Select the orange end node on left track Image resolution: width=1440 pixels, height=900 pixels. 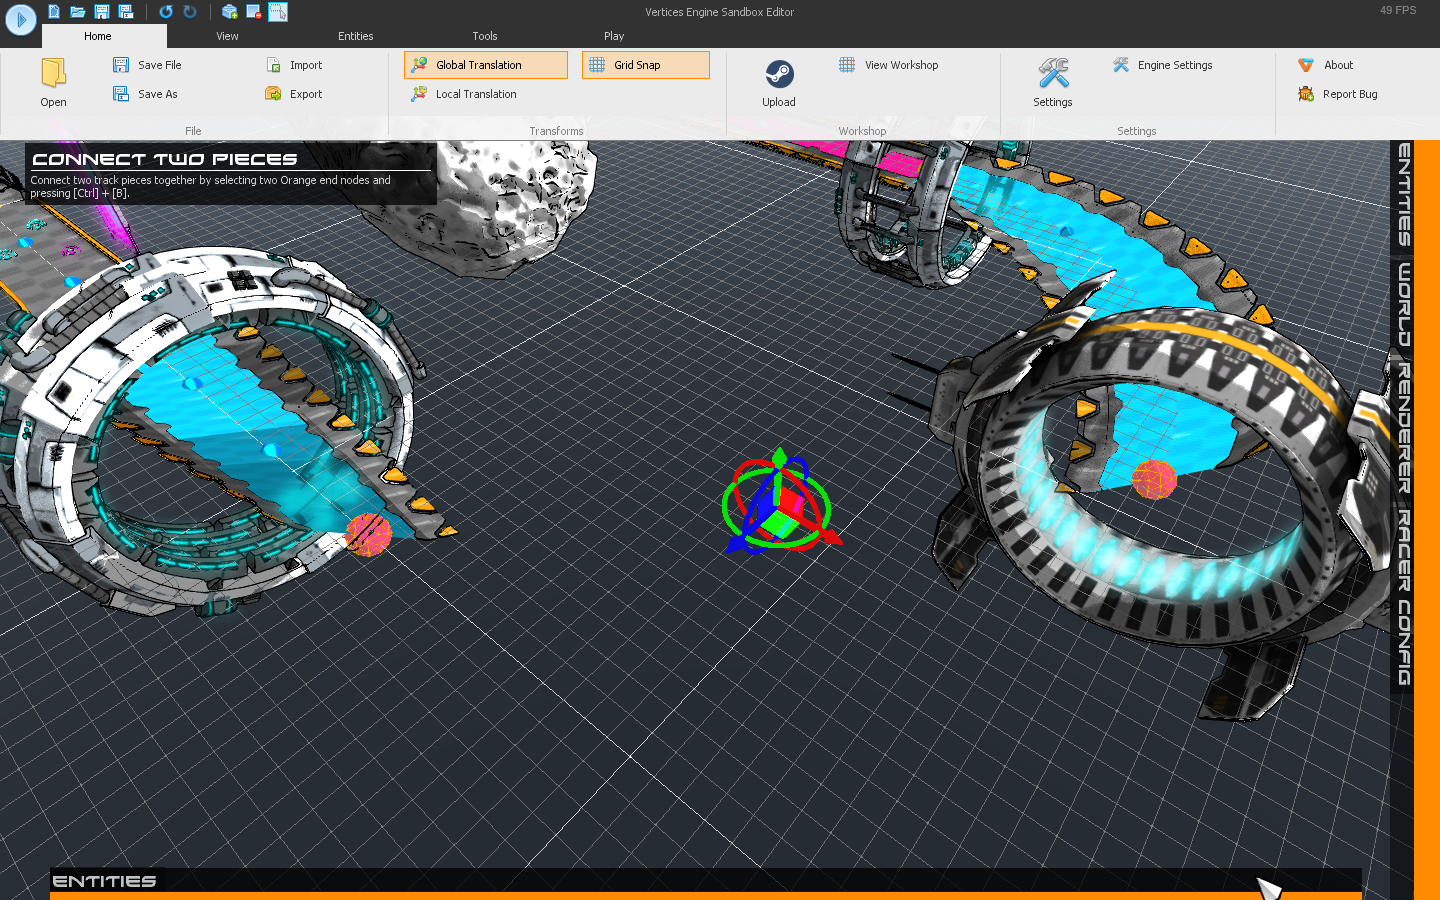click(368, 535)
